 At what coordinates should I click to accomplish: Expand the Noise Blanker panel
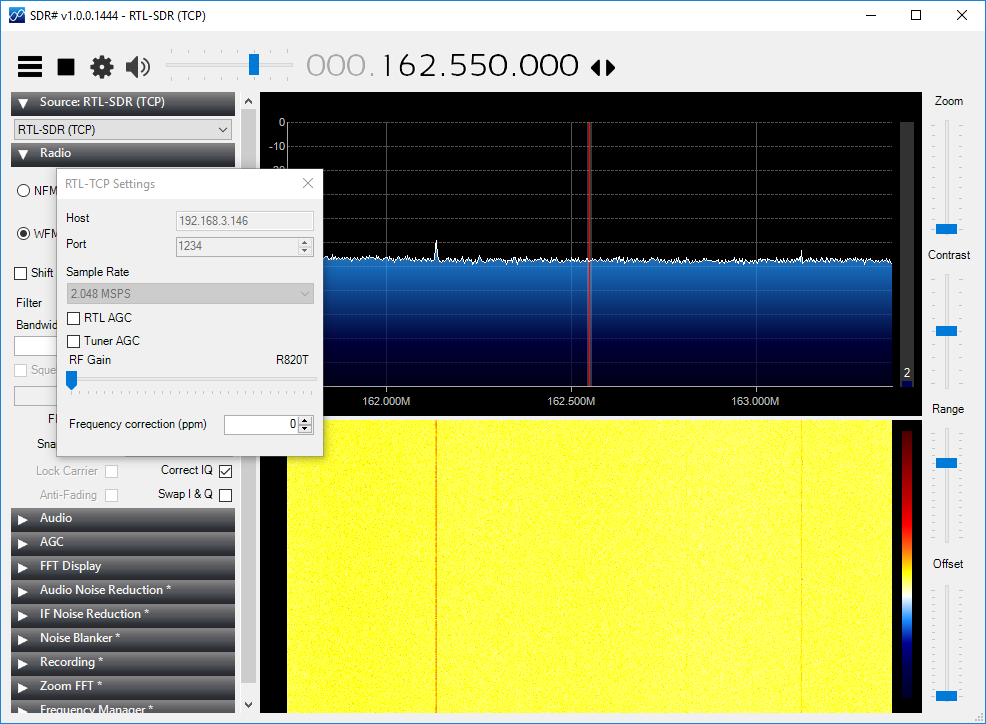coord(123,638)
